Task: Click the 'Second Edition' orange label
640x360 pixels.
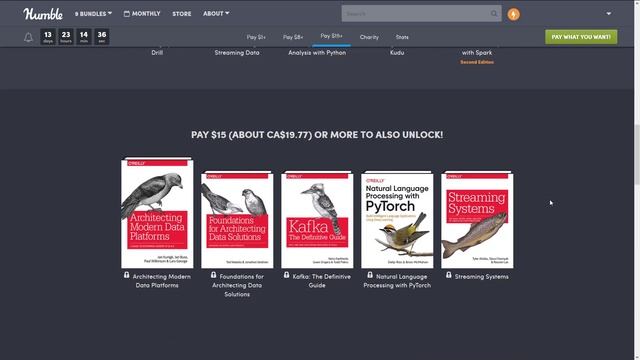Action: 477,62
